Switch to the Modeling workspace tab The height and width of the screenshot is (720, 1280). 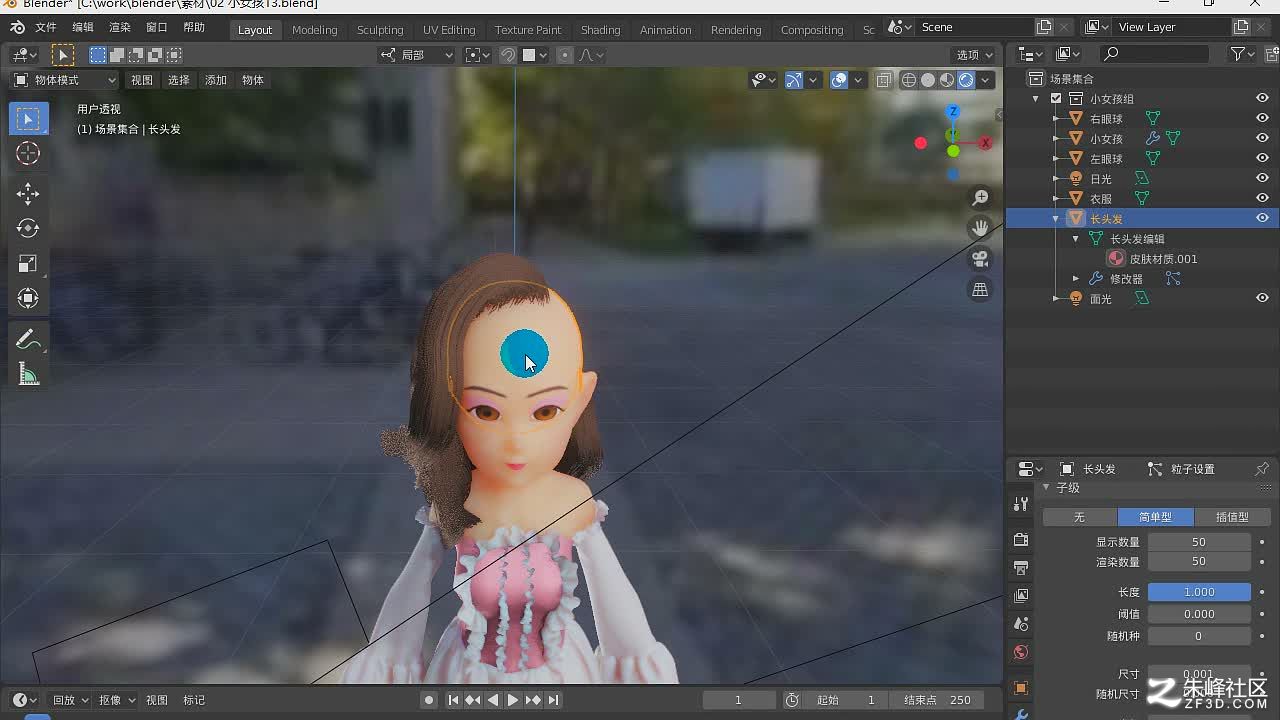point(315,30)
